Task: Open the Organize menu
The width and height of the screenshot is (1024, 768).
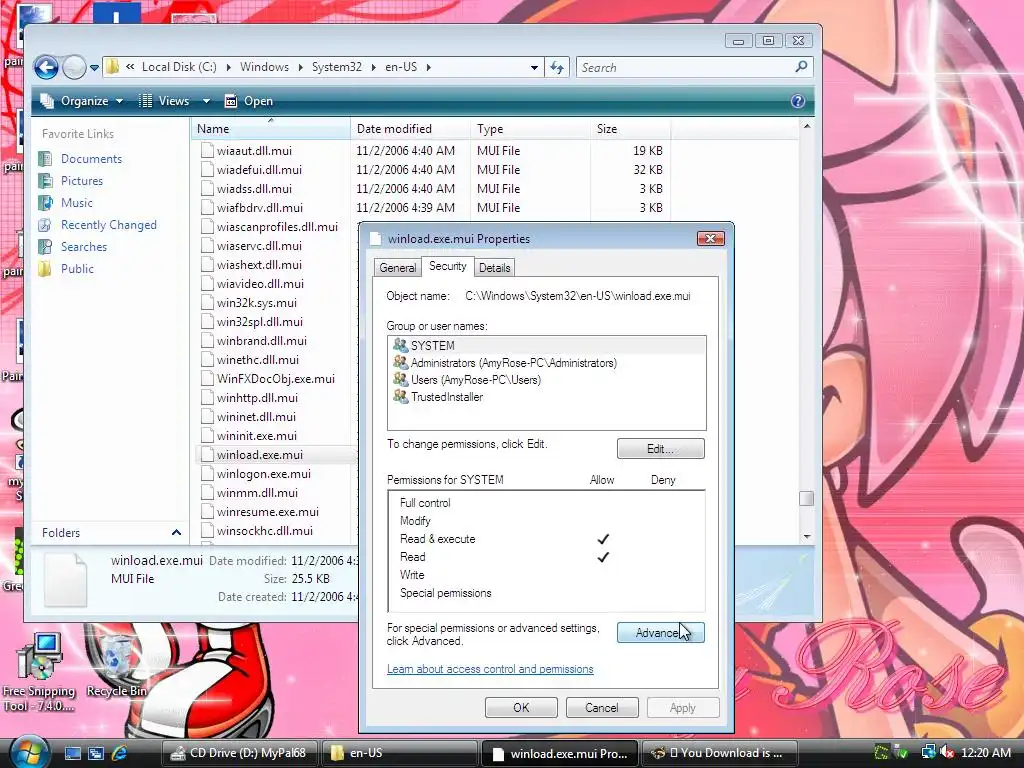Action: pyautogui.click(x=82, y=101)
